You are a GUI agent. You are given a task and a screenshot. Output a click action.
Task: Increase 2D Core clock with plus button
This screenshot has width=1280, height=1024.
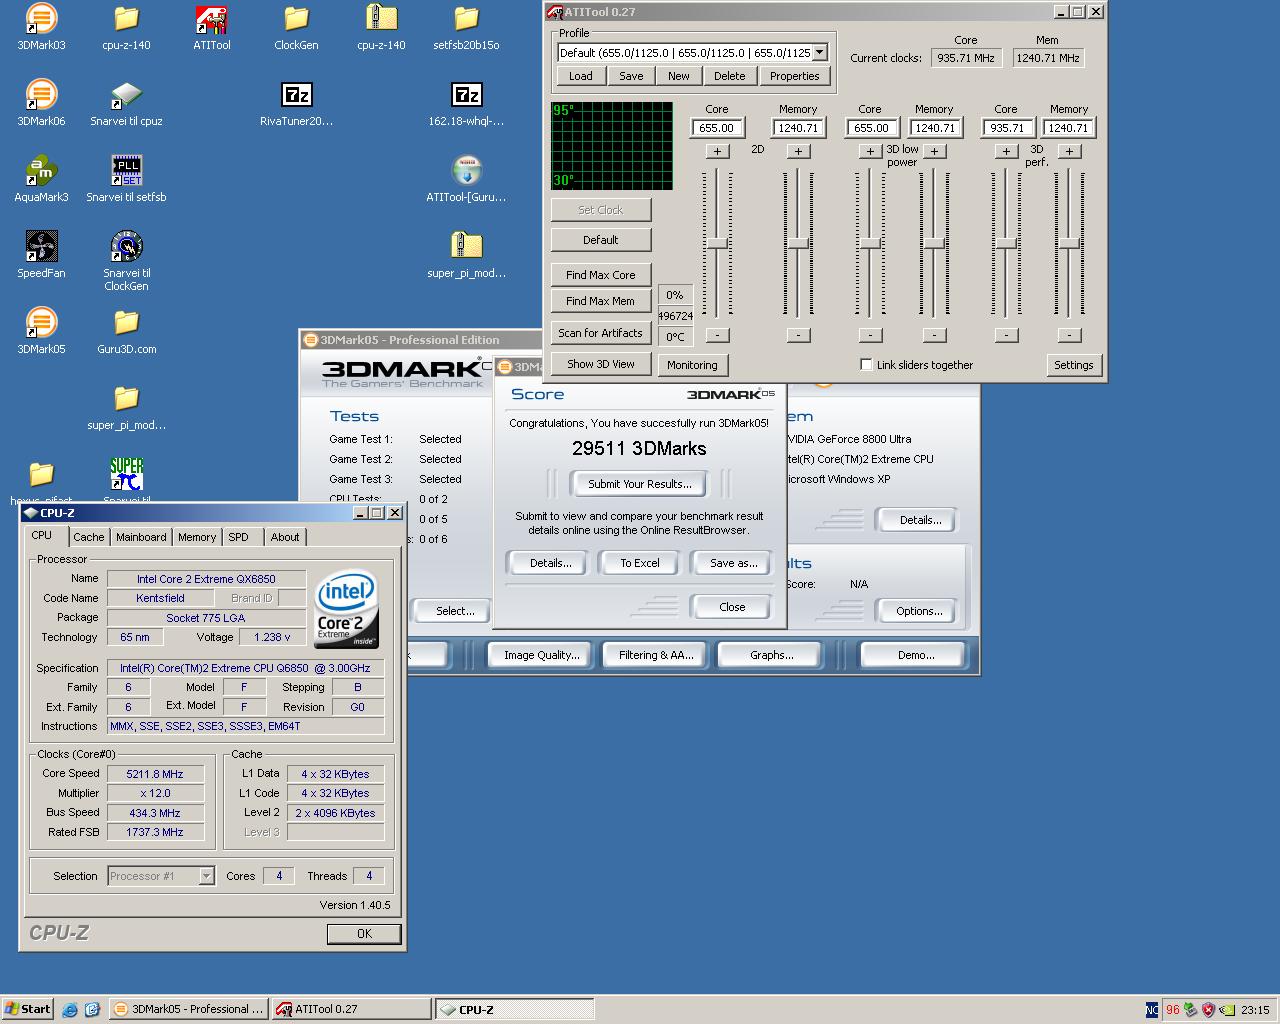[717, 151]
